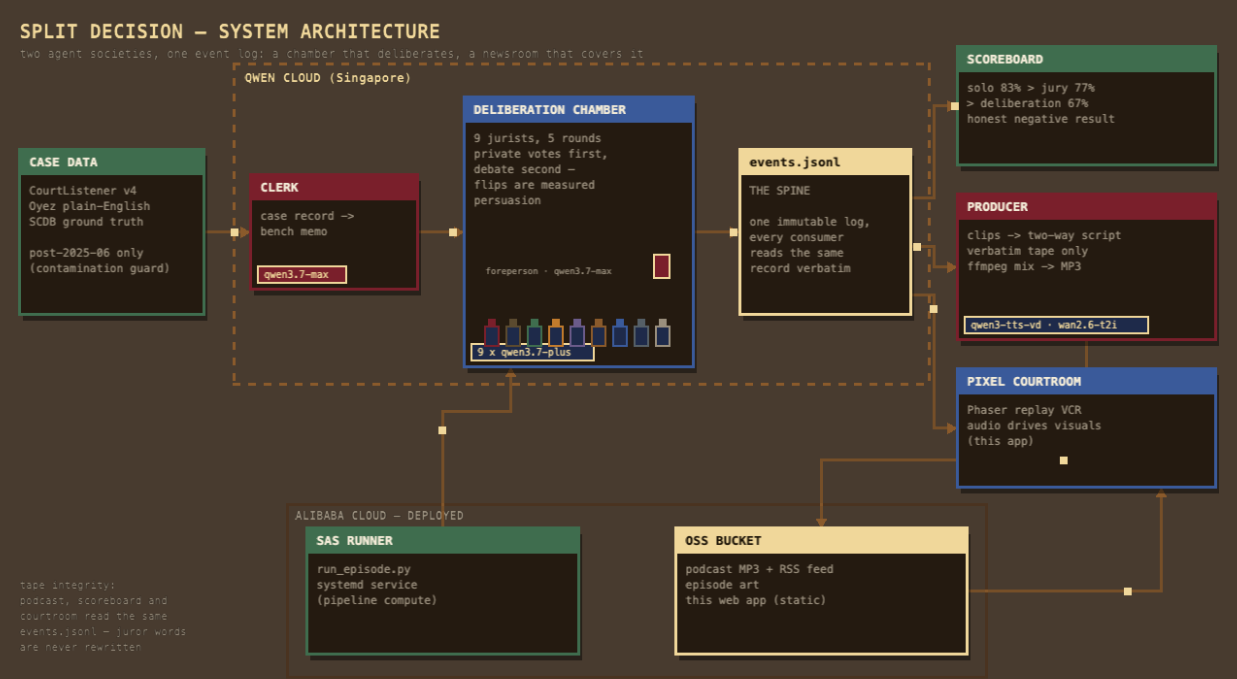
Task: Click the 9 x qwen3.7-plus badge
Action: (533, 352)
